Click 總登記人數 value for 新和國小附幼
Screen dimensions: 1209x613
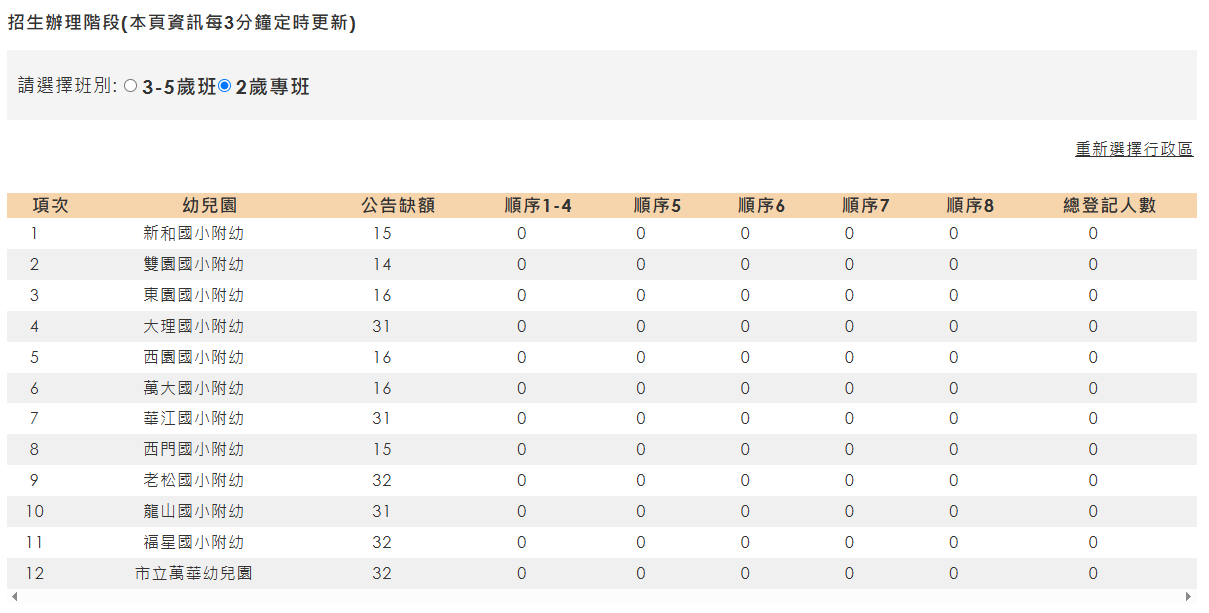1093,233
